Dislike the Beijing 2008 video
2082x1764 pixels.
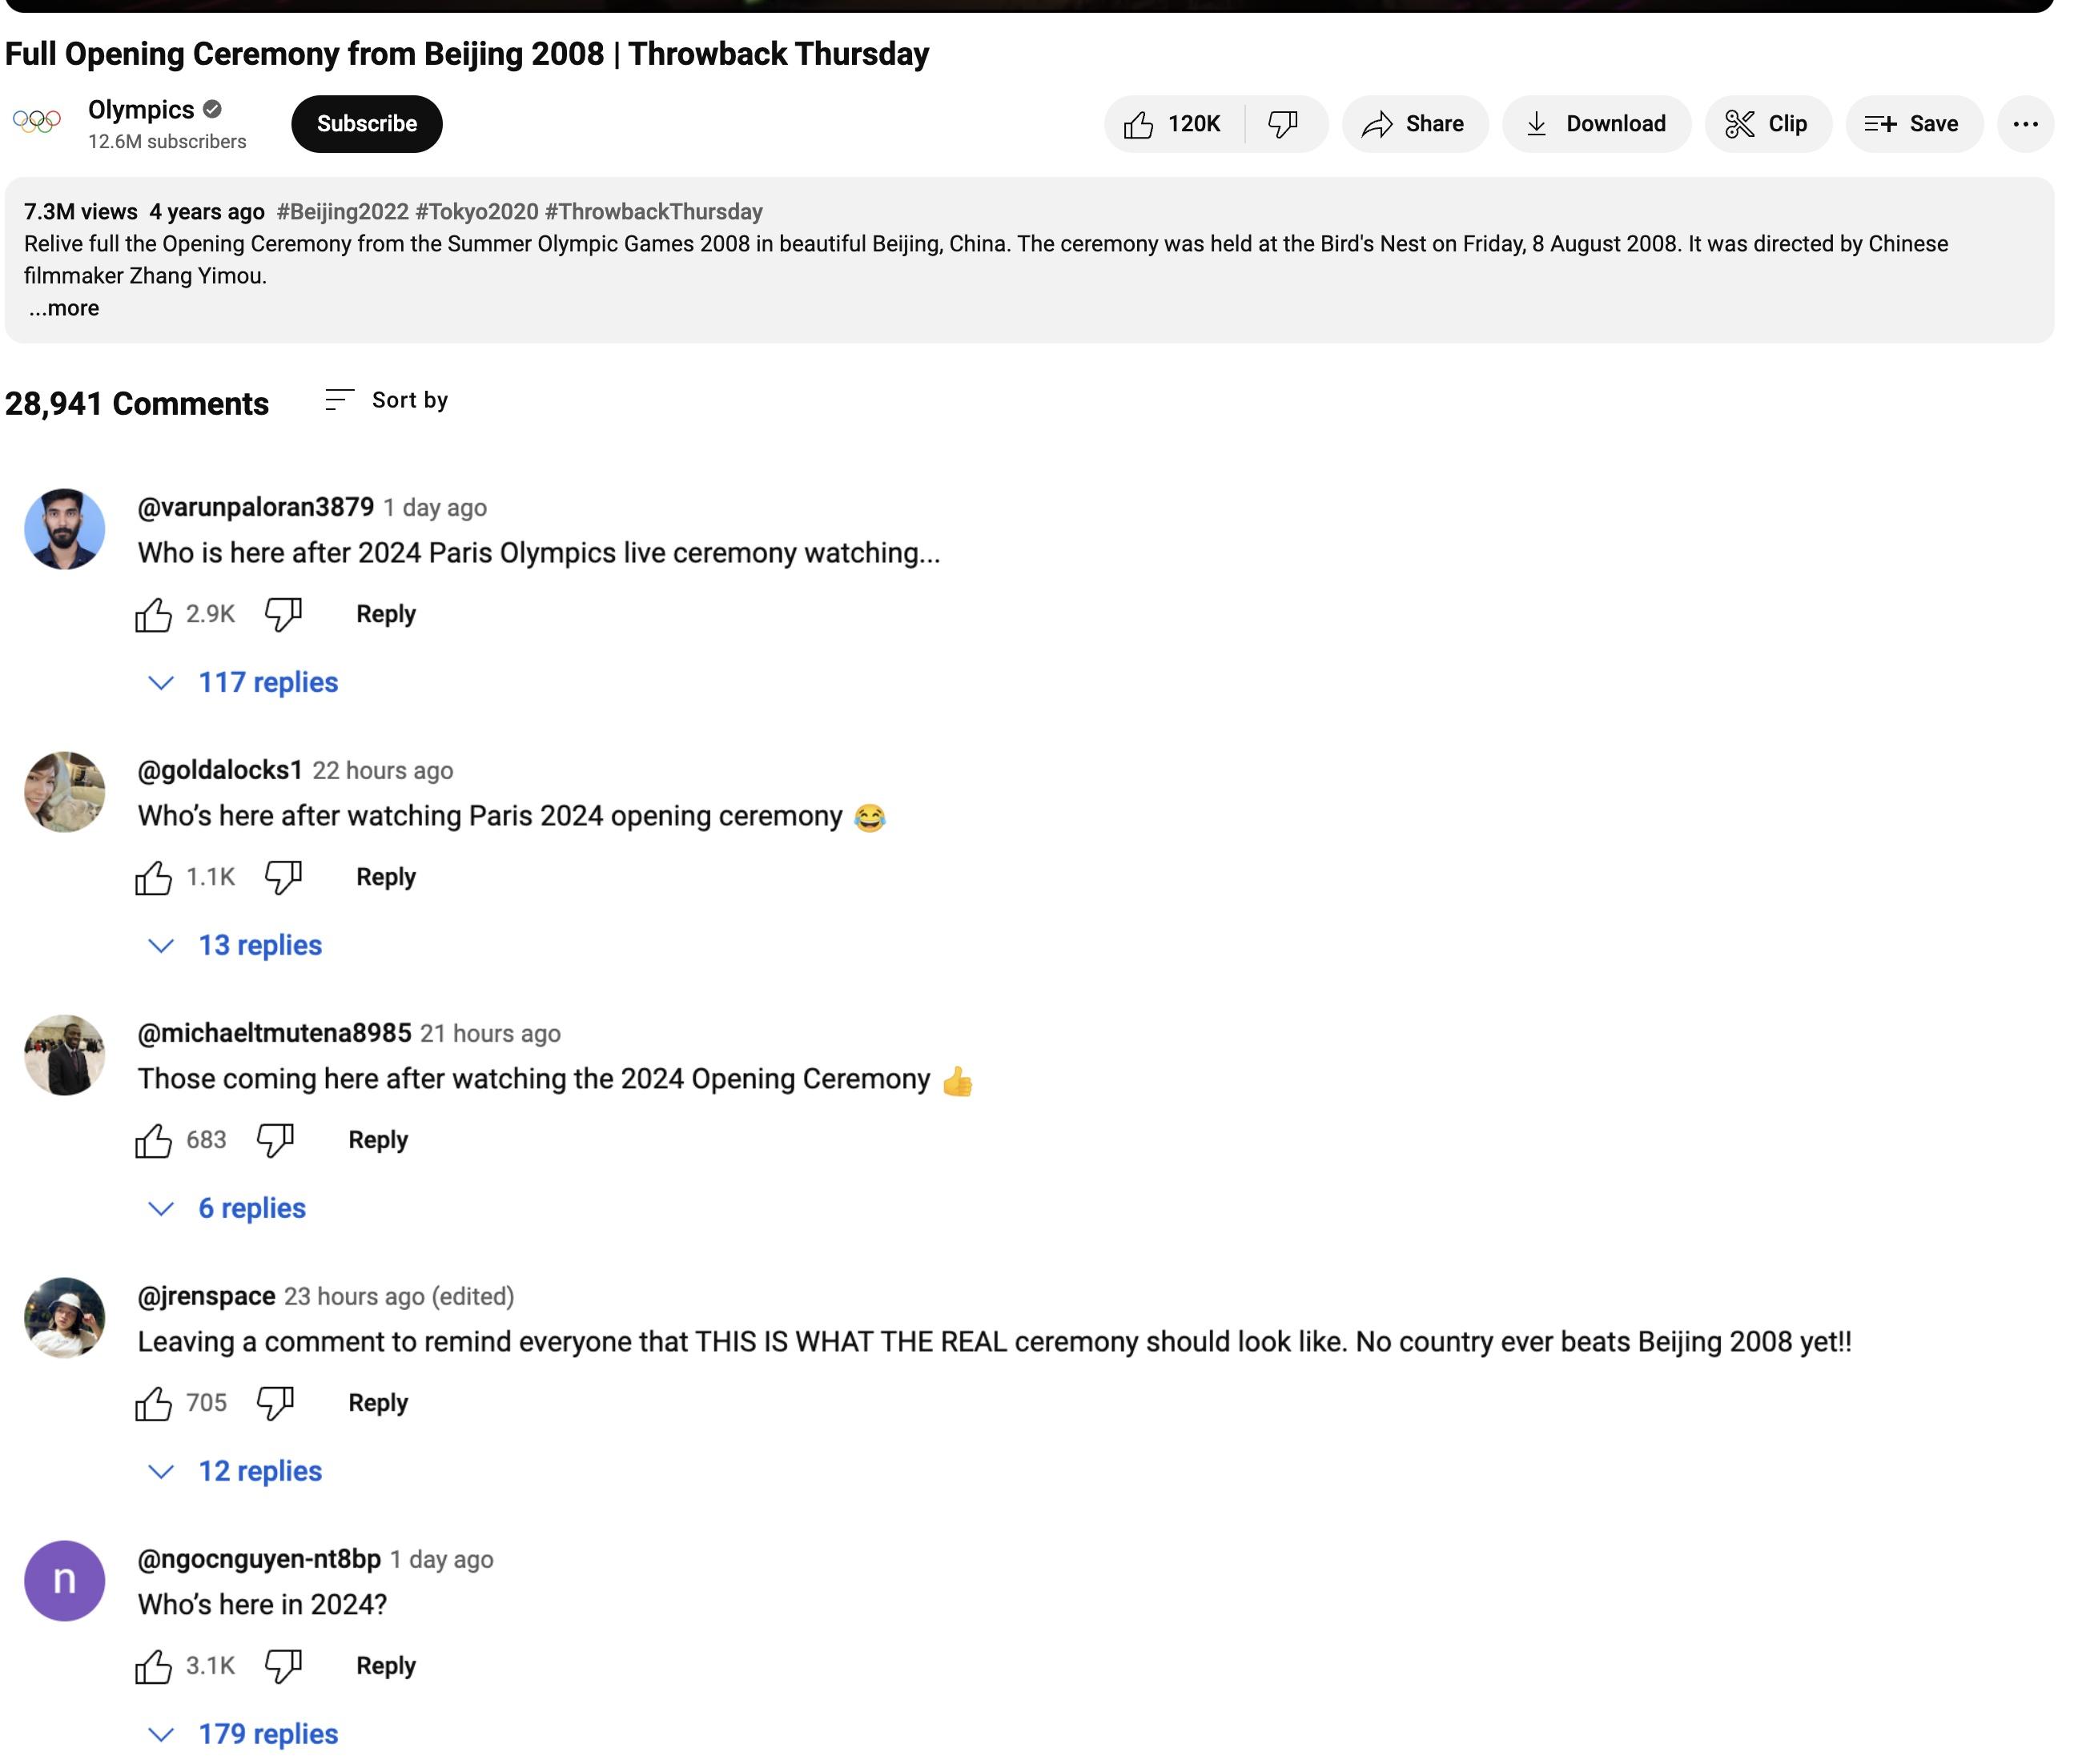click(x=1284, y=124)
